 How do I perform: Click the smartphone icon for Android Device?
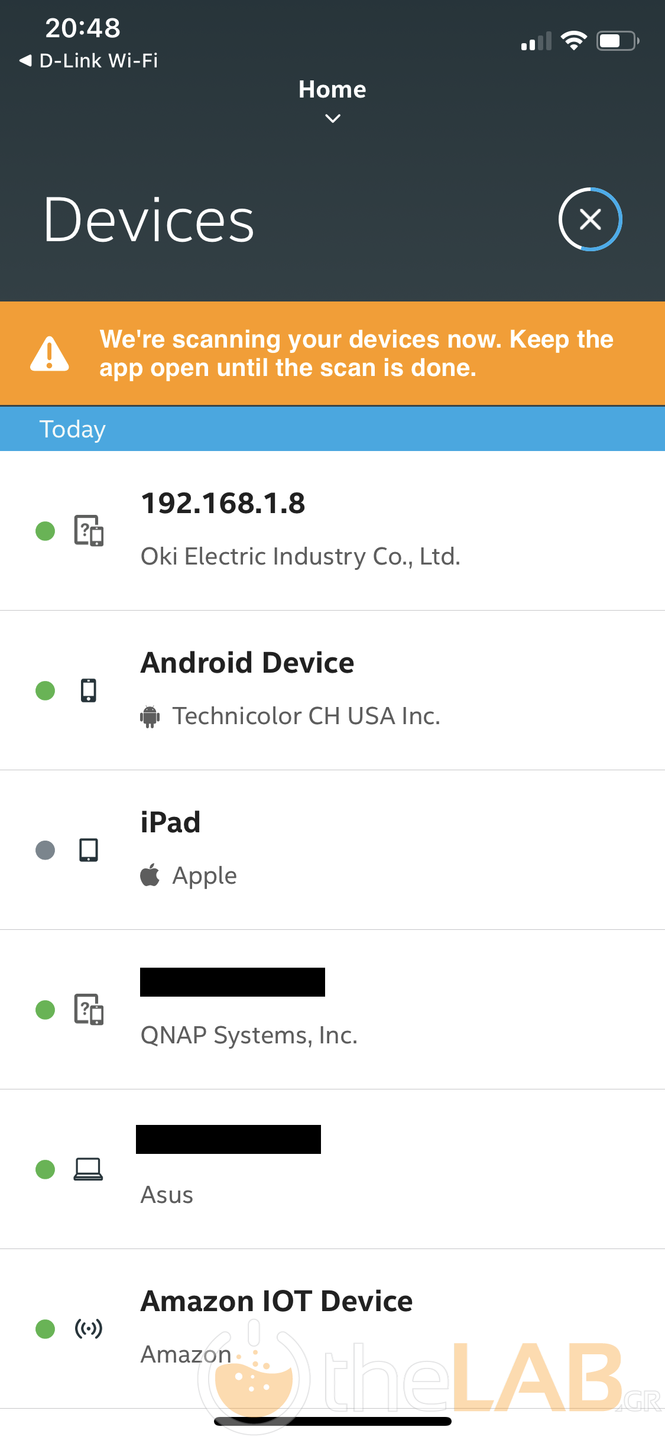(88, 690)
